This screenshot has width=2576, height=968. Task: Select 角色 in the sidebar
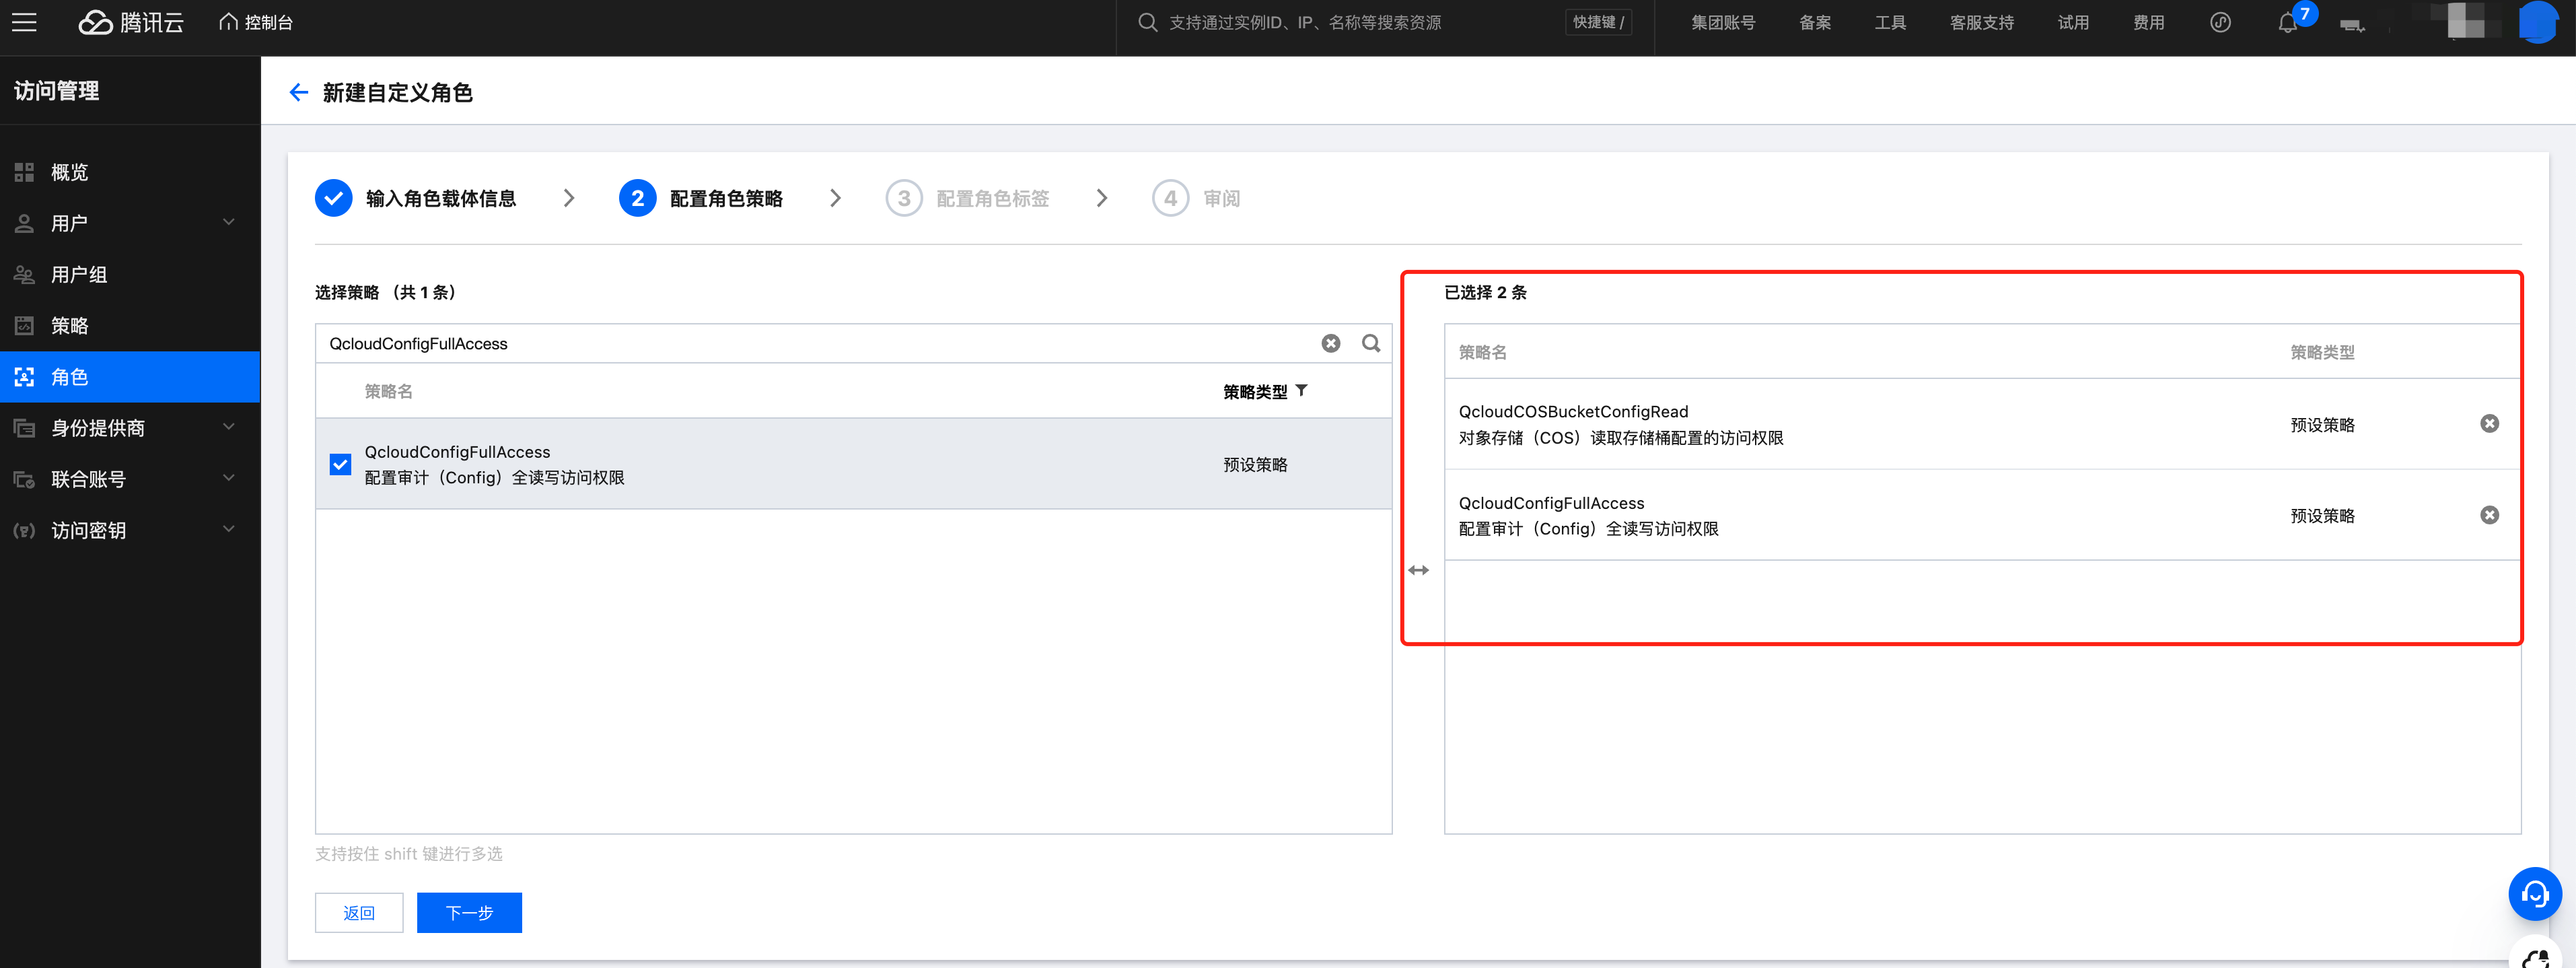tap(130, 377)
